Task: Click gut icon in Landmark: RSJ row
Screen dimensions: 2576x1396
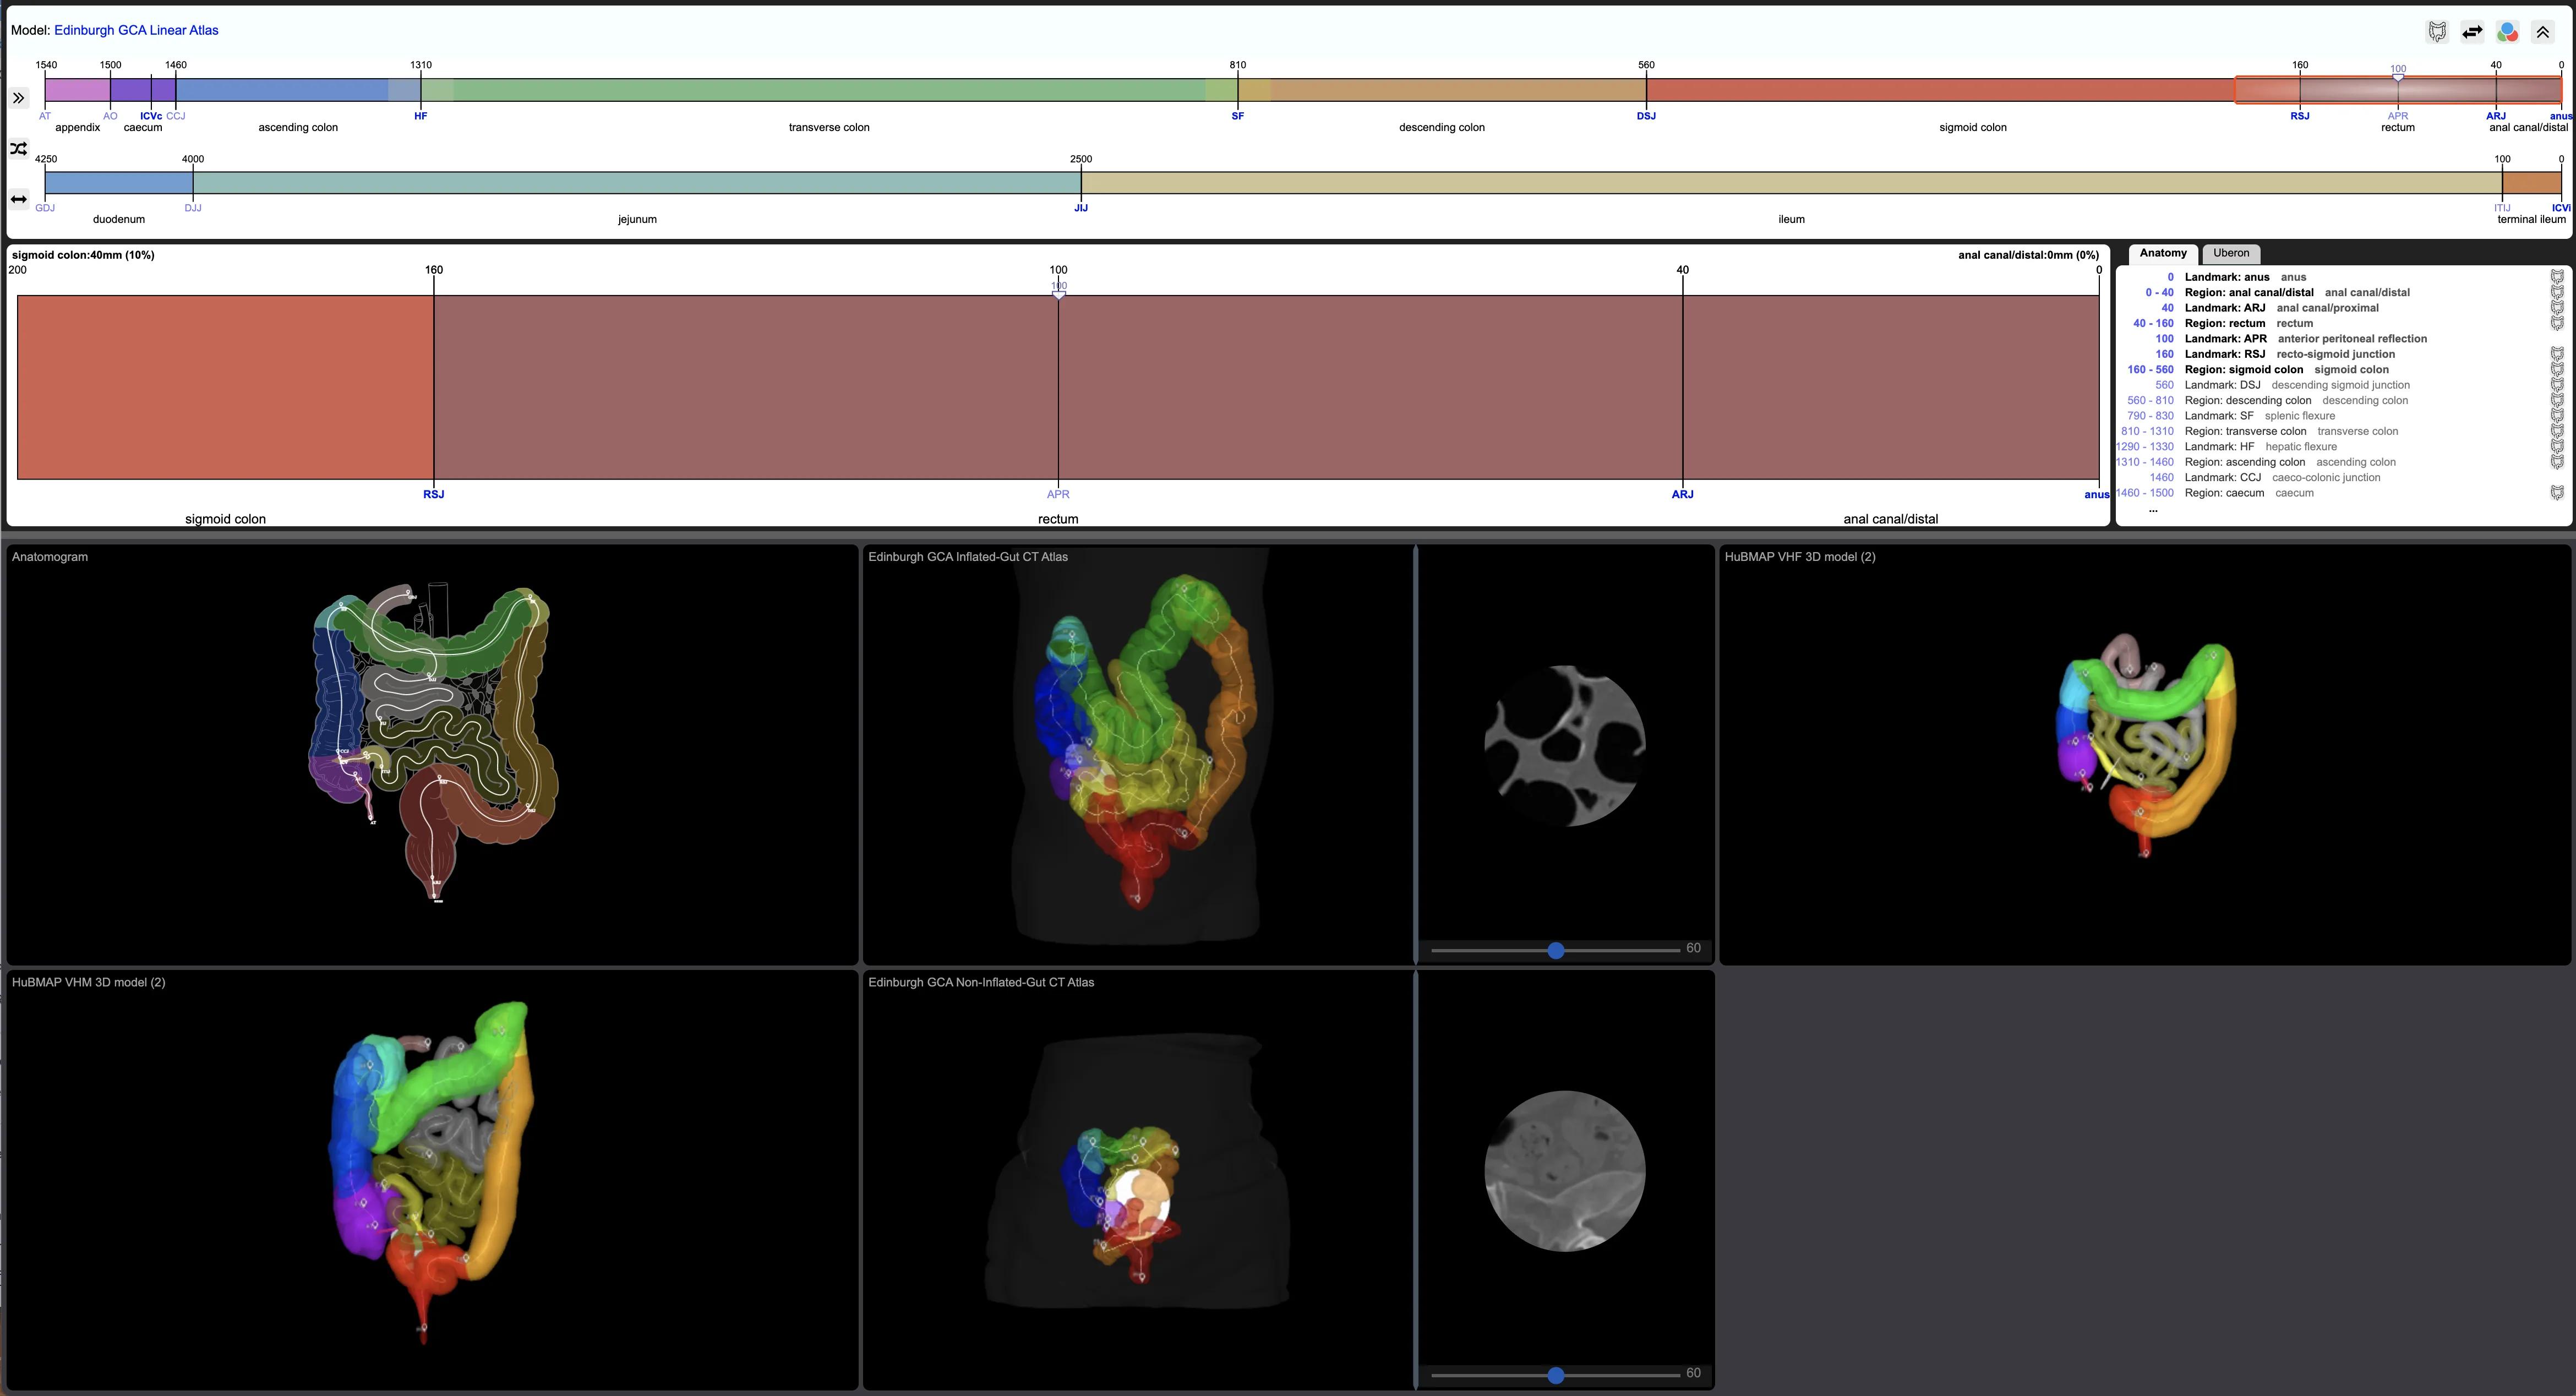Action: [2557, 354]
